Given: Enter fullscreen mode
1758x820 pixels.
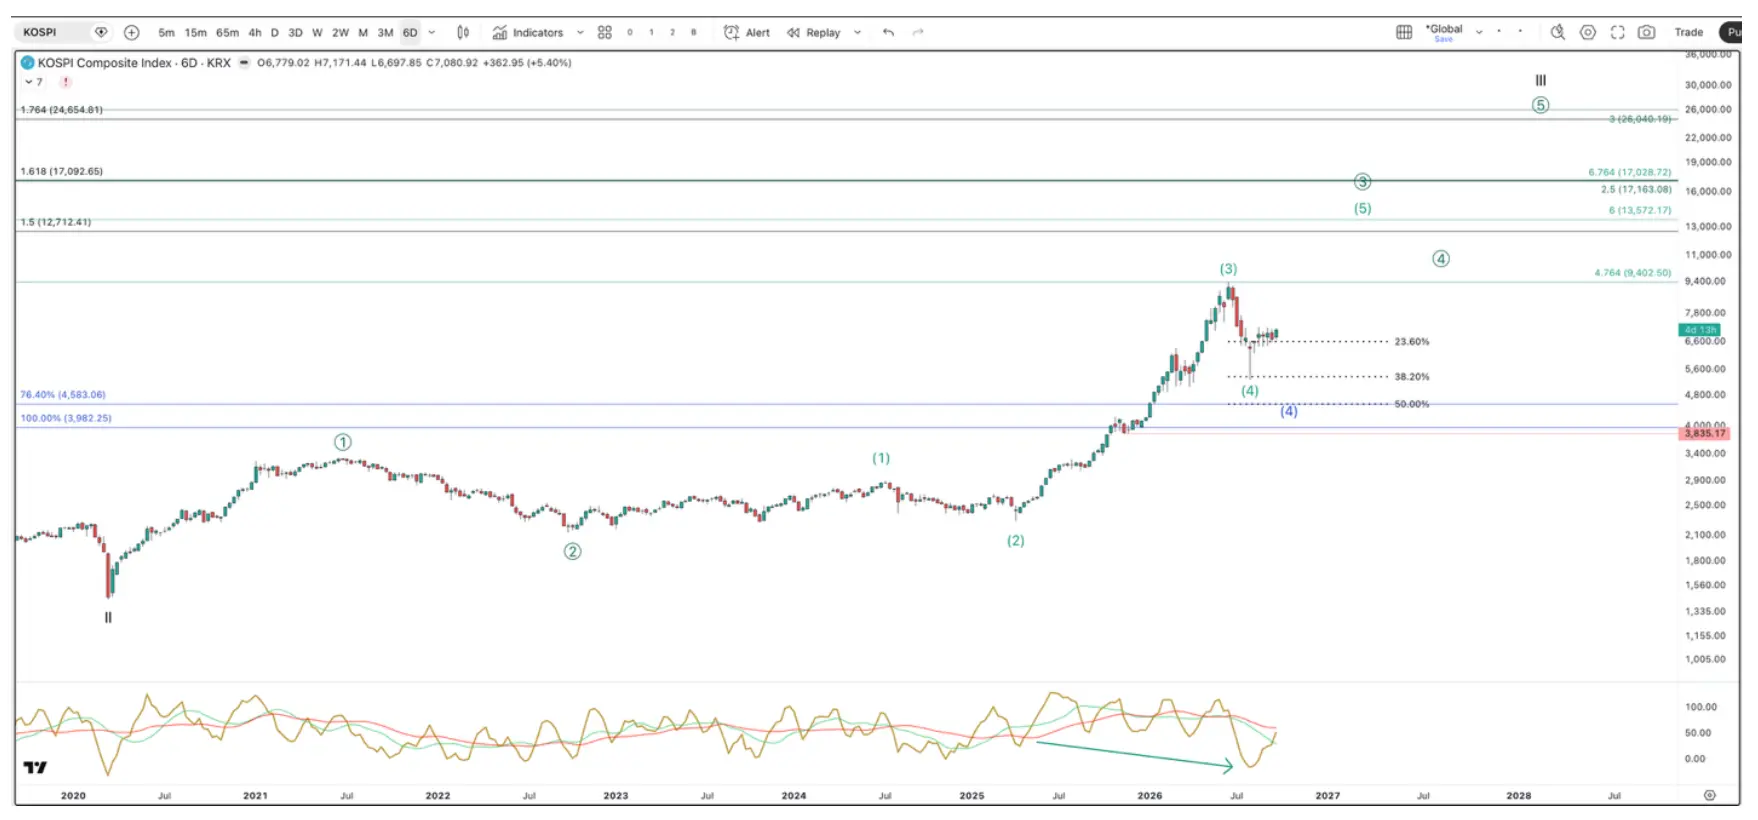Looking at the screenshot, I should 1618,32.
